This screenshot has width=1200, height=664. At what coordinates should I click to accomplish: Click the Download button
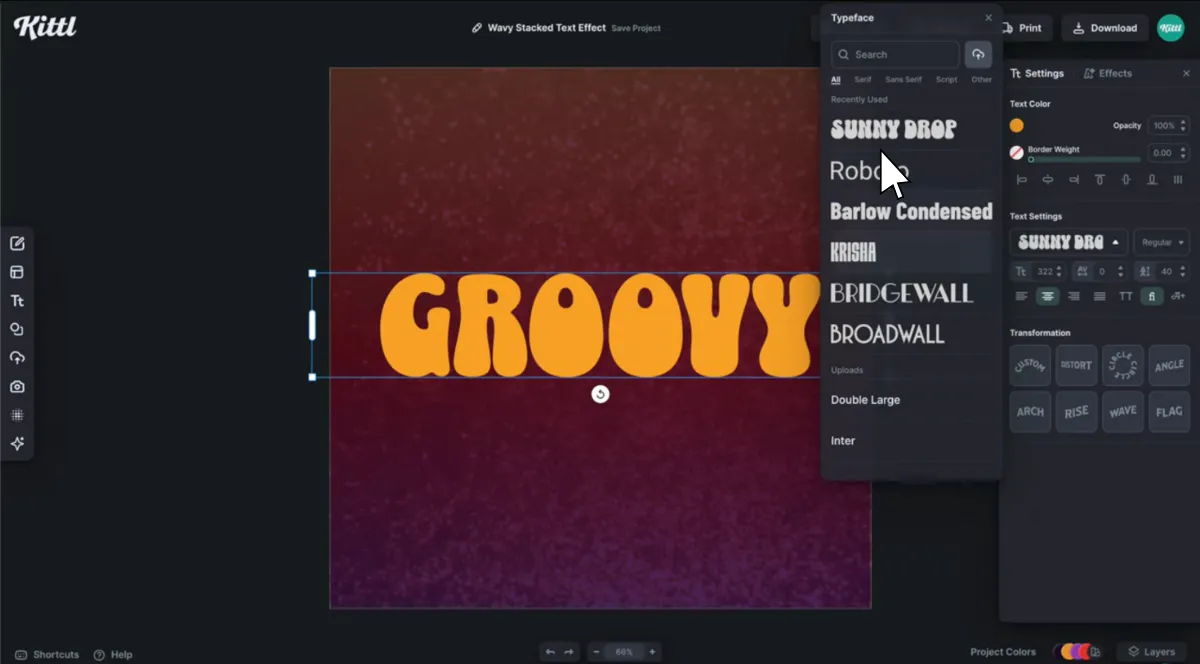pyautogui.click(x=1103, y=27)
